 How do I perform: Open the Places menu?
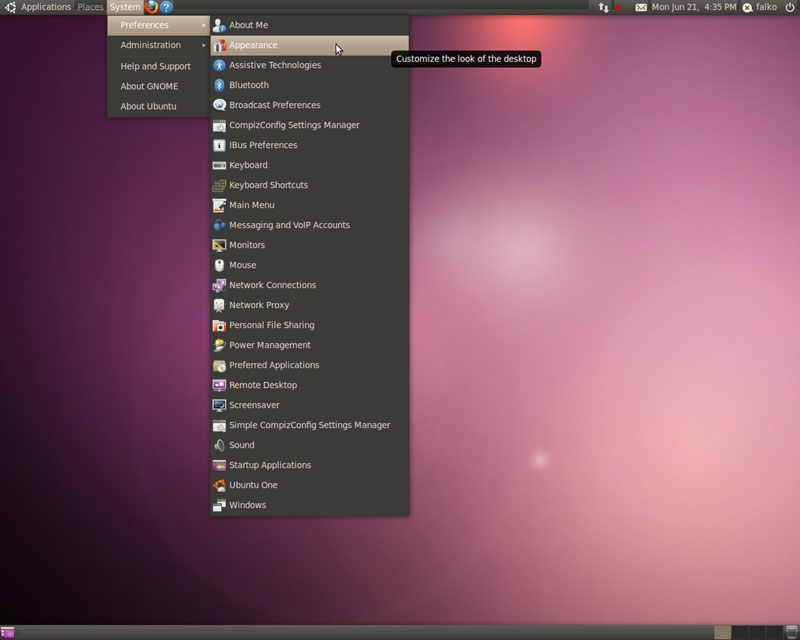coord(90,7)
